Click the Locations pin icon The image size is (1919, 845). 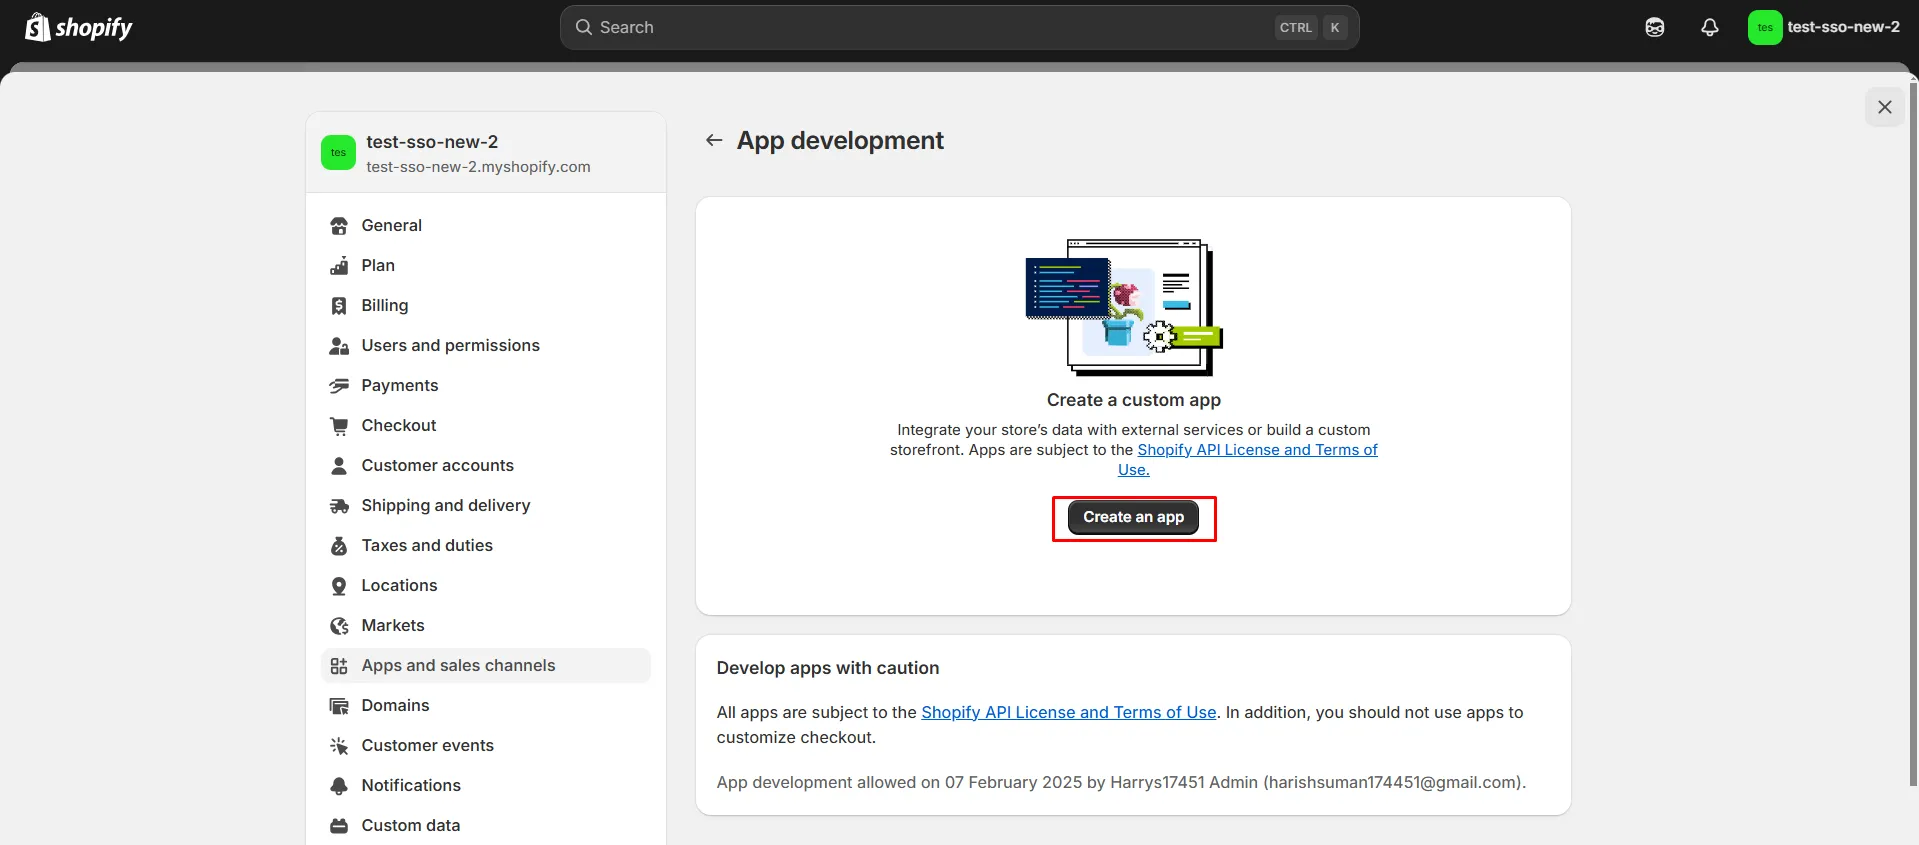[339, 586]
